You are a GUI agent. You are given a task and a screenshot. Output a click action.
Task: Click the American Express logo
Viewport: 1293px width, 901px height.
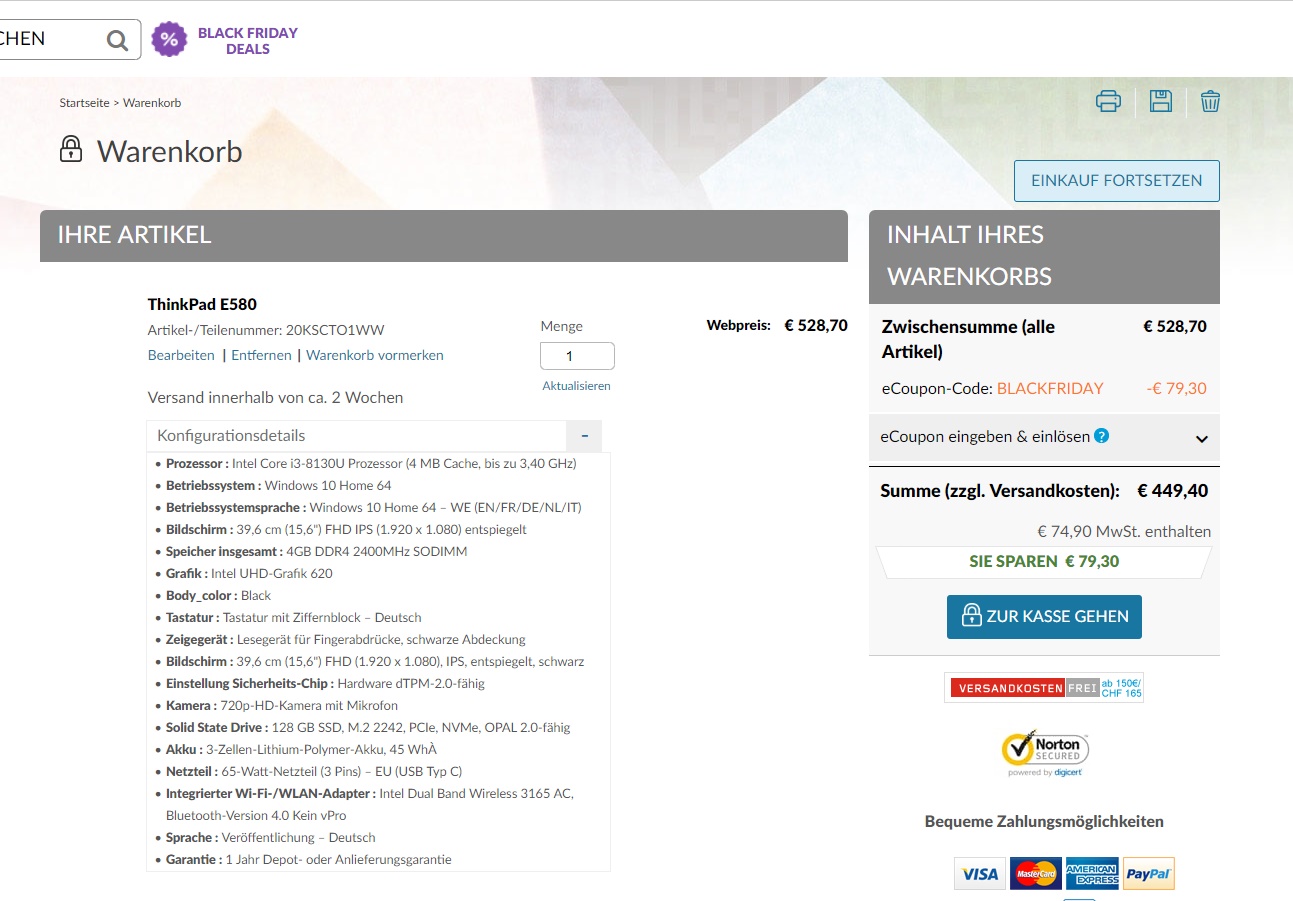point(1092,874)
